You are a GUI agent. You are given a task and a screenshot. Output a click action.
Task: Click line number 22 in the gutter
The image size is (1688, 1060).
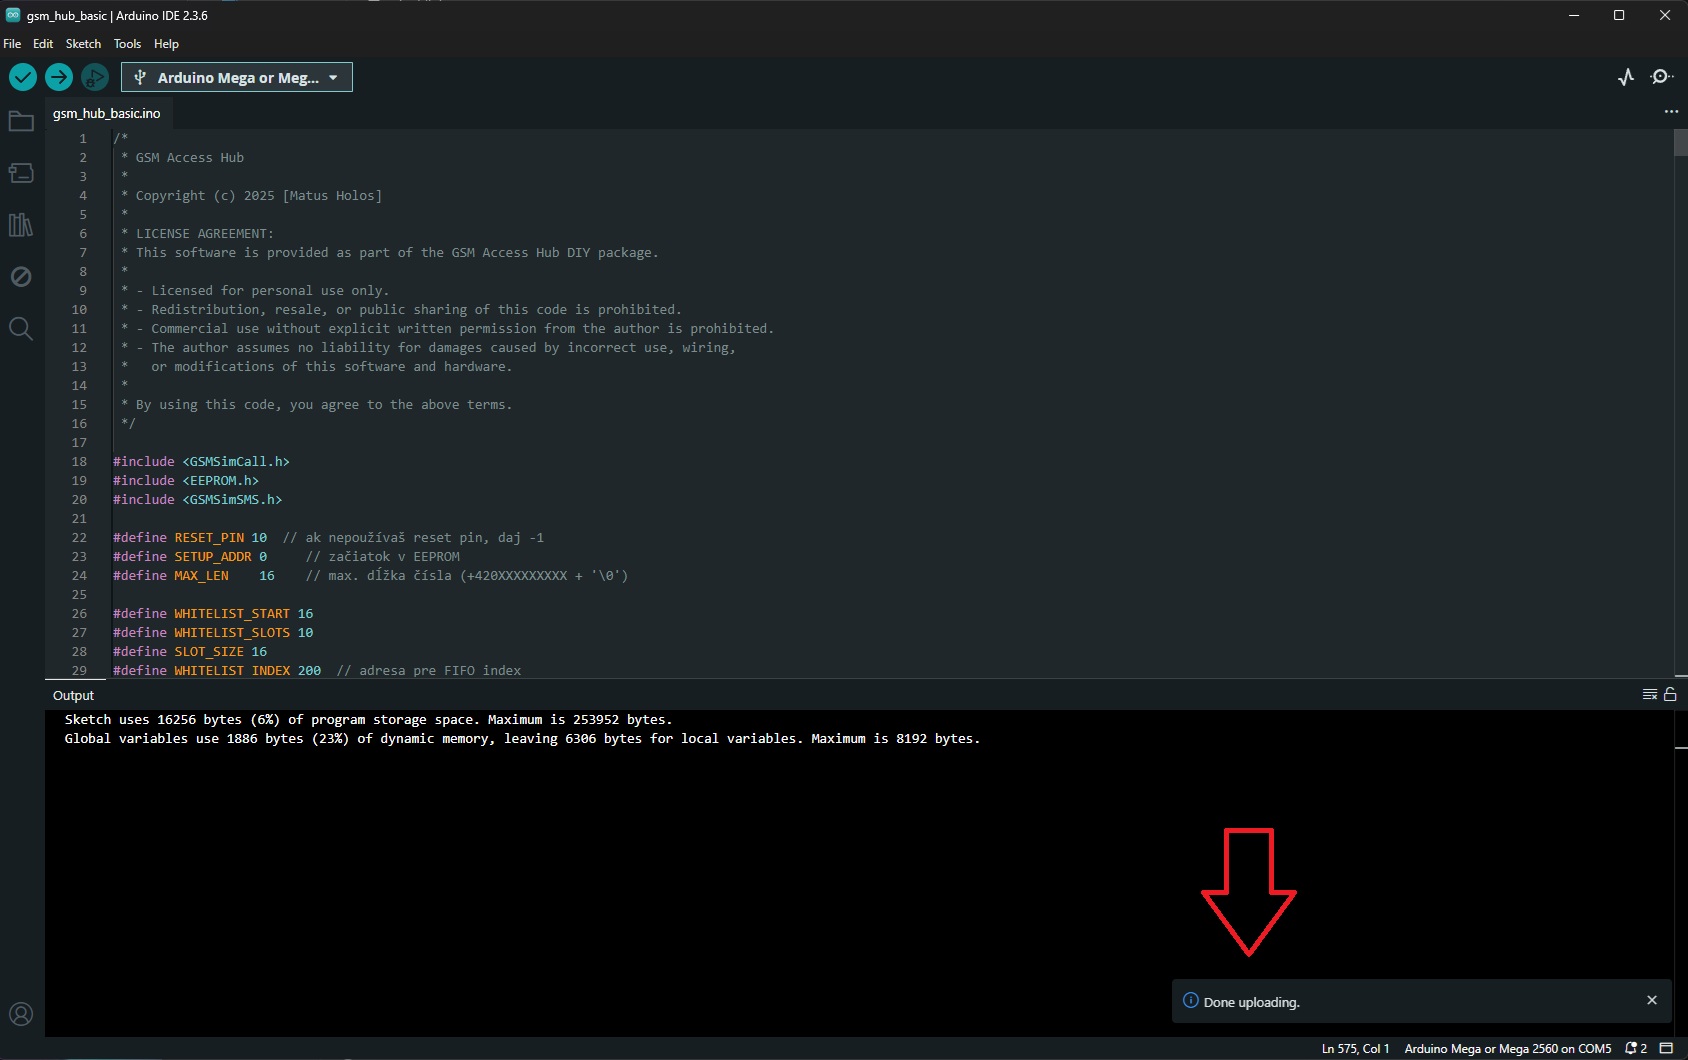[79, 538]
